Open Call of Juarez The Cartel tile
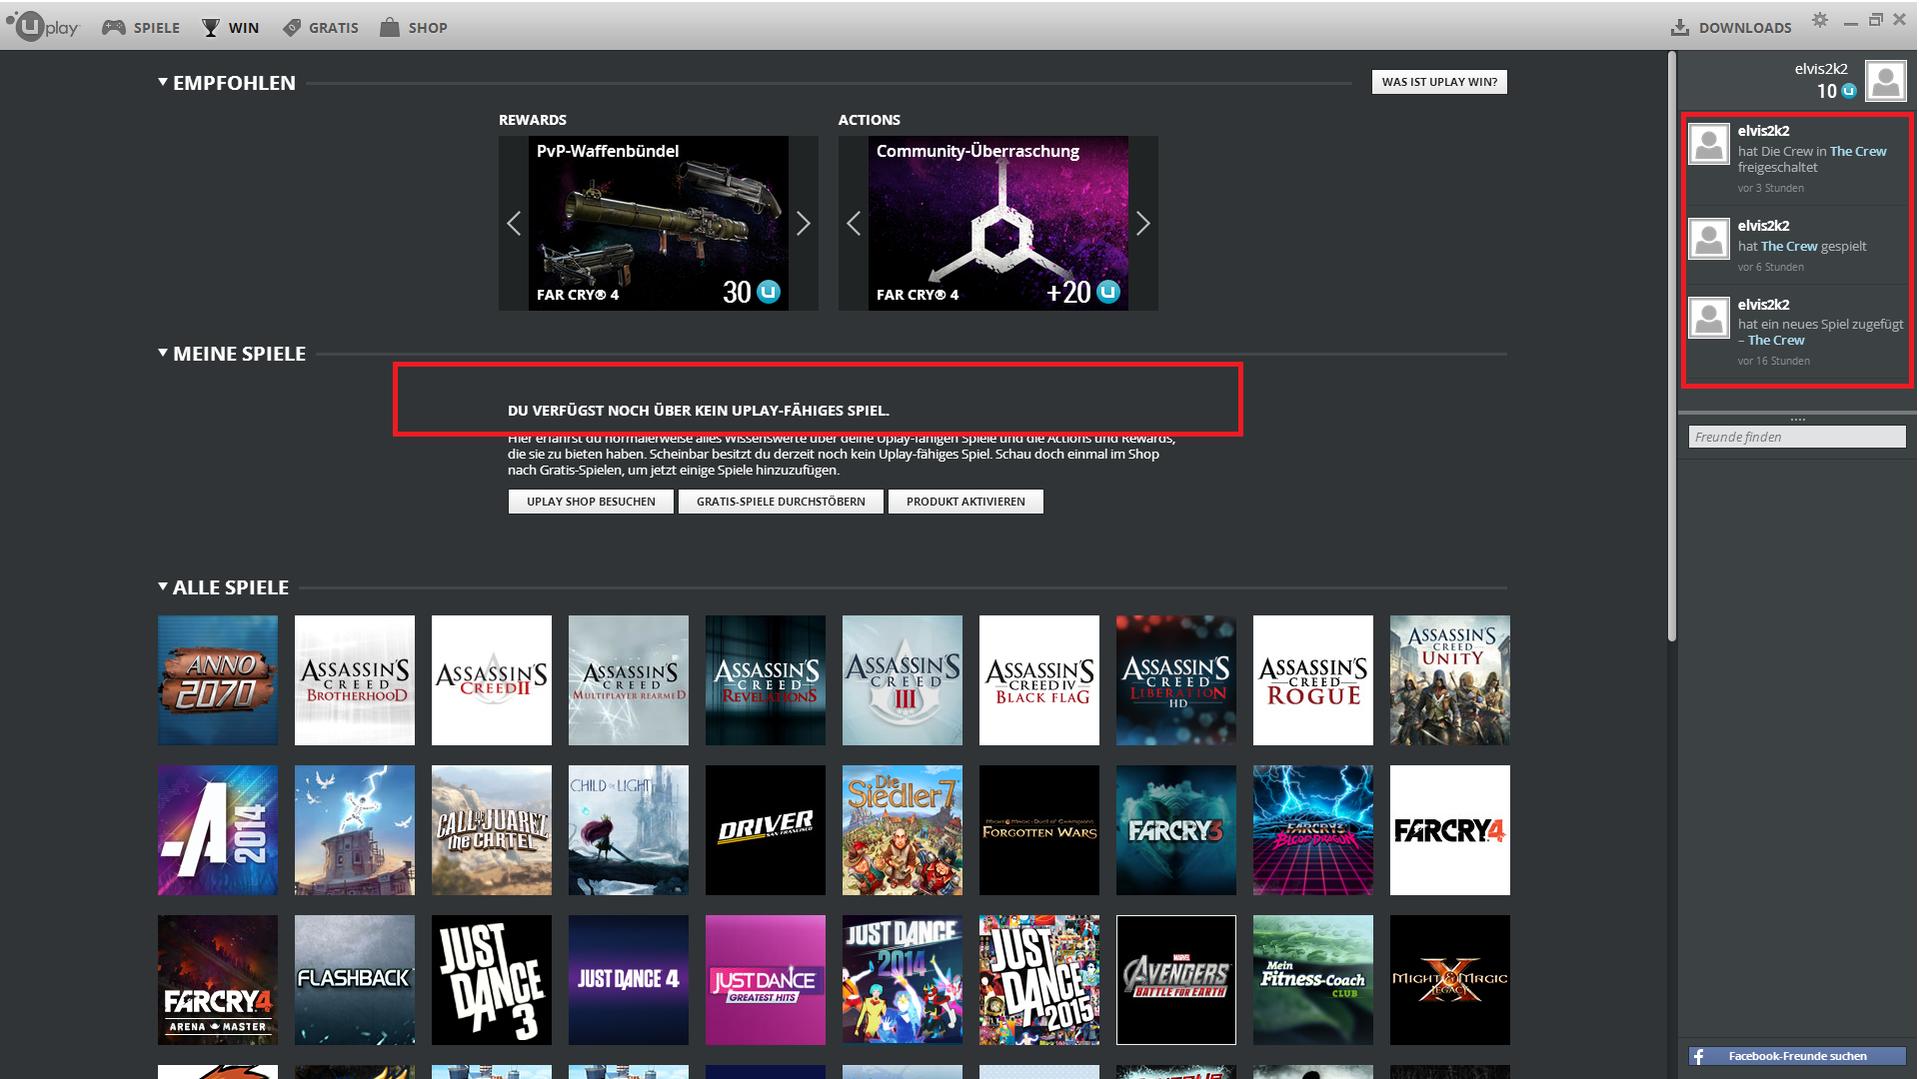 pos(492,830)
